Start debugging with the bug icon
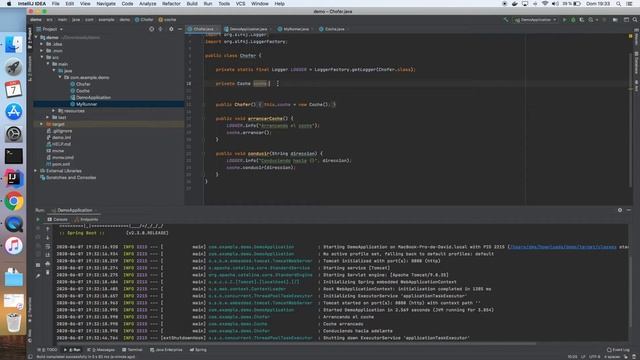 point(573,20)
